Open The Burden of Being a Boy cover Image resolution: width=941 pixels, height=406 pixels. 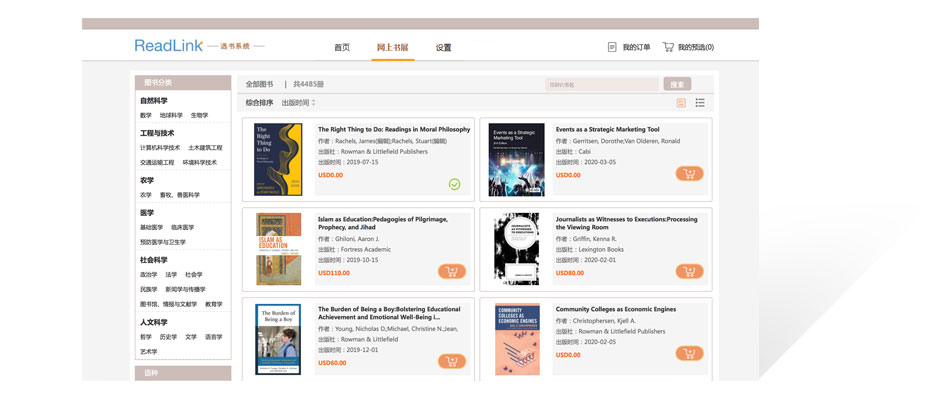(x=278, y=339)
